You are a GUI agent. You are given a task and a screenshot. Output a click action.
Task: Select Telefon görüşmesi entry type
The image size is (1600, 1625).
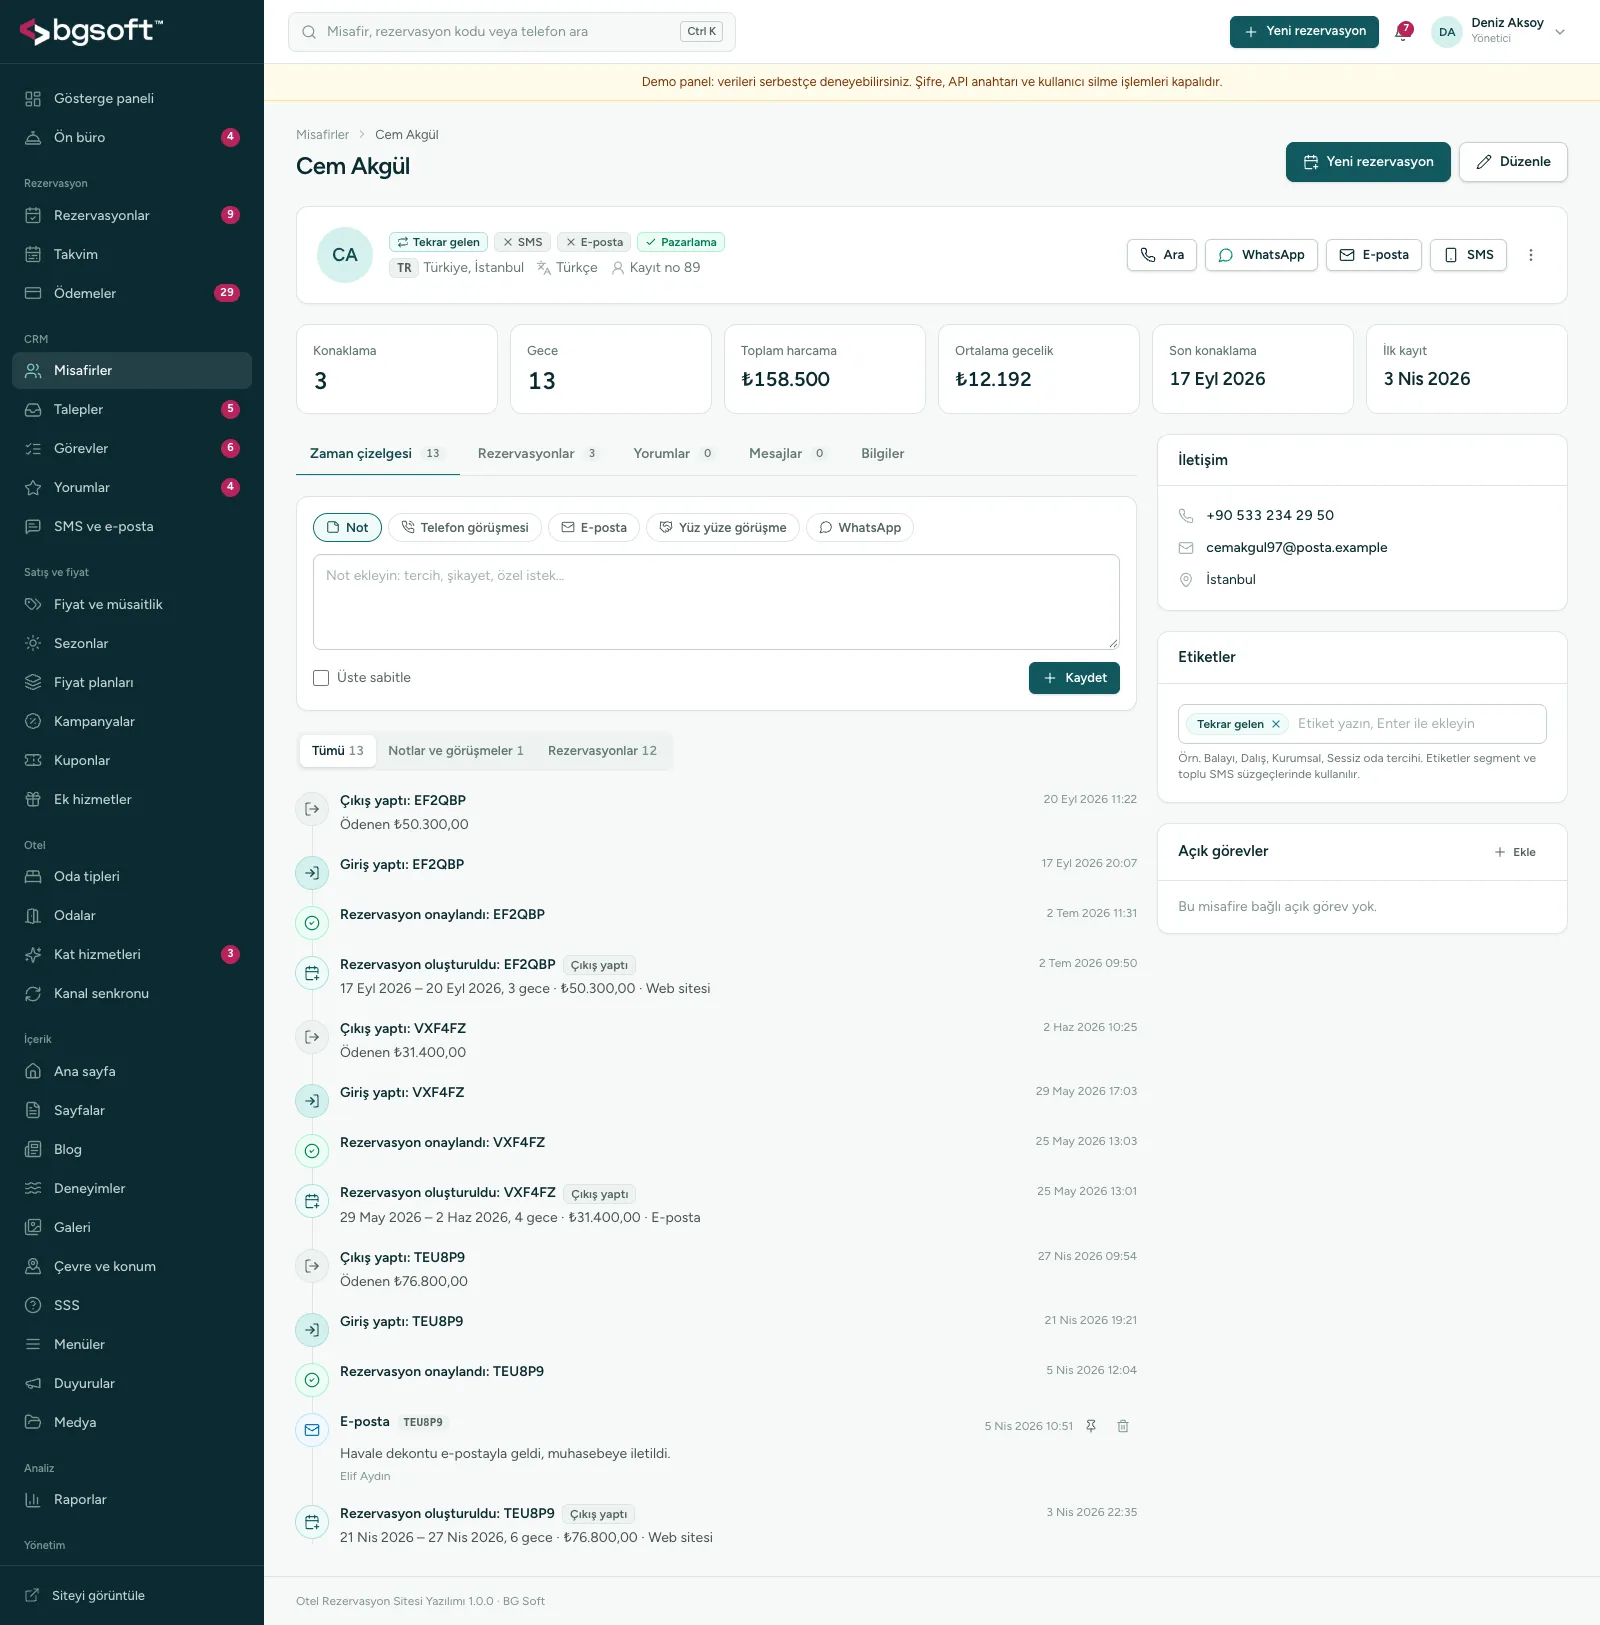pos(465,527)
